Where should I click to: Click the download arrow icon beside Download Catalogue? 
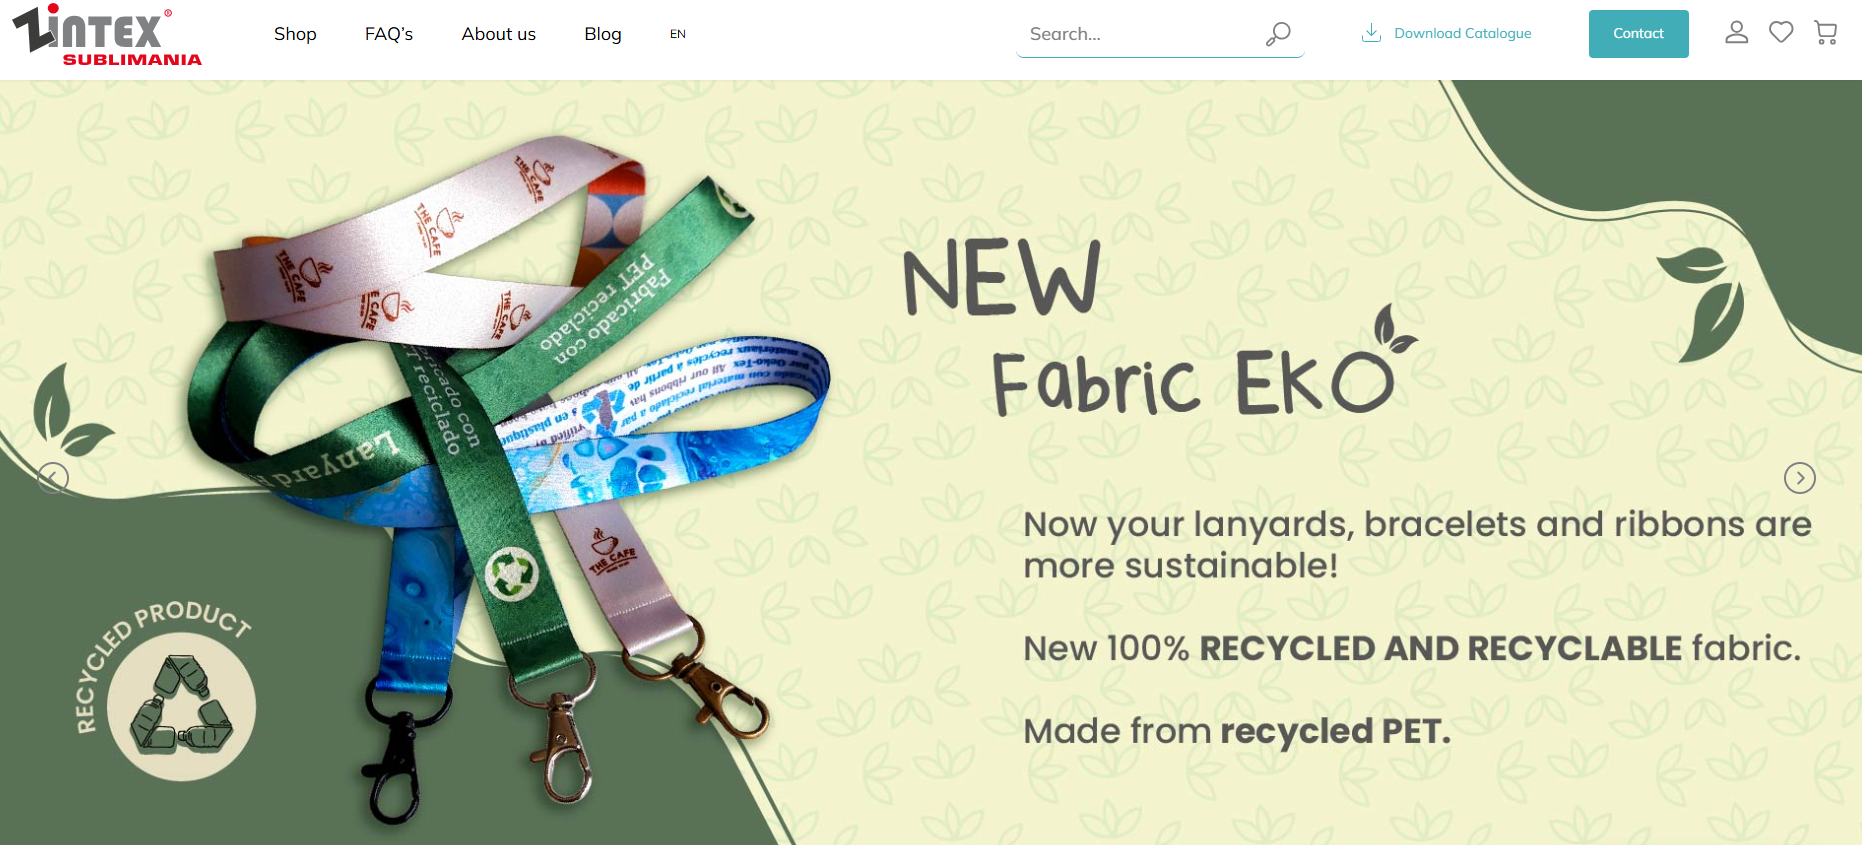(x=1372, y=33)
